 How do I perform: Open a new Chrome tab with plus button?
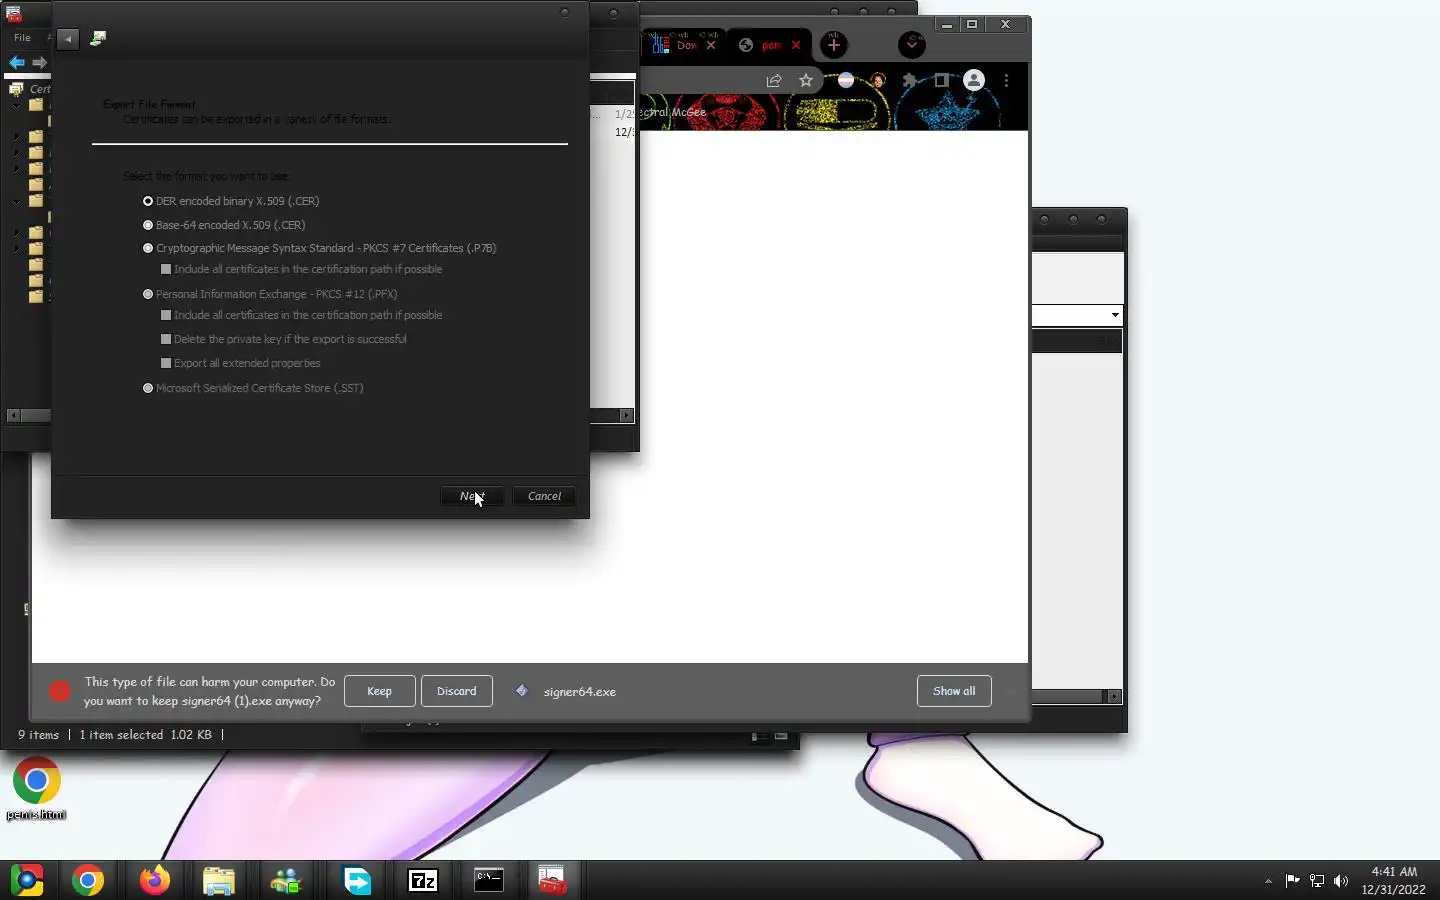834,45
